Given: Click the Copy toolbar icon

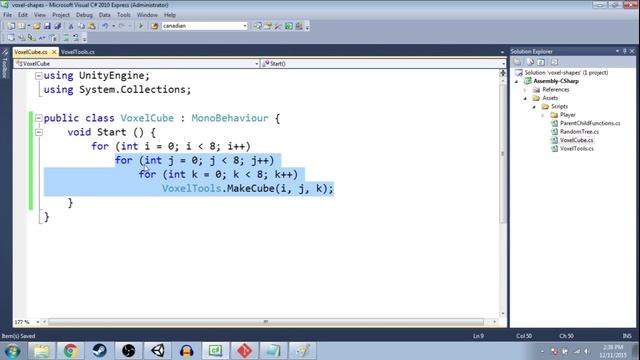Looking at the screenshot, I should (x=81, y=26).
